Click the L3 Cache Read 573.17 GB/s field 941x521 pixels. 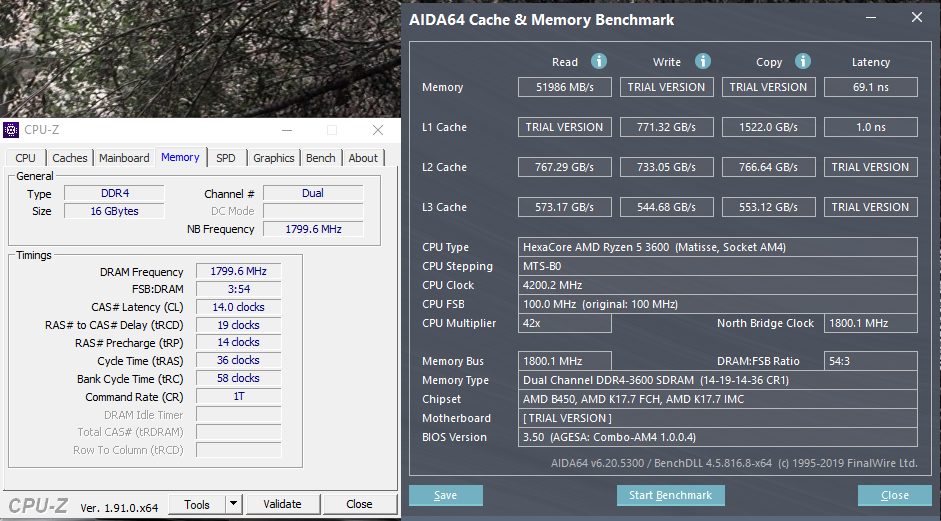coord(565,207)
